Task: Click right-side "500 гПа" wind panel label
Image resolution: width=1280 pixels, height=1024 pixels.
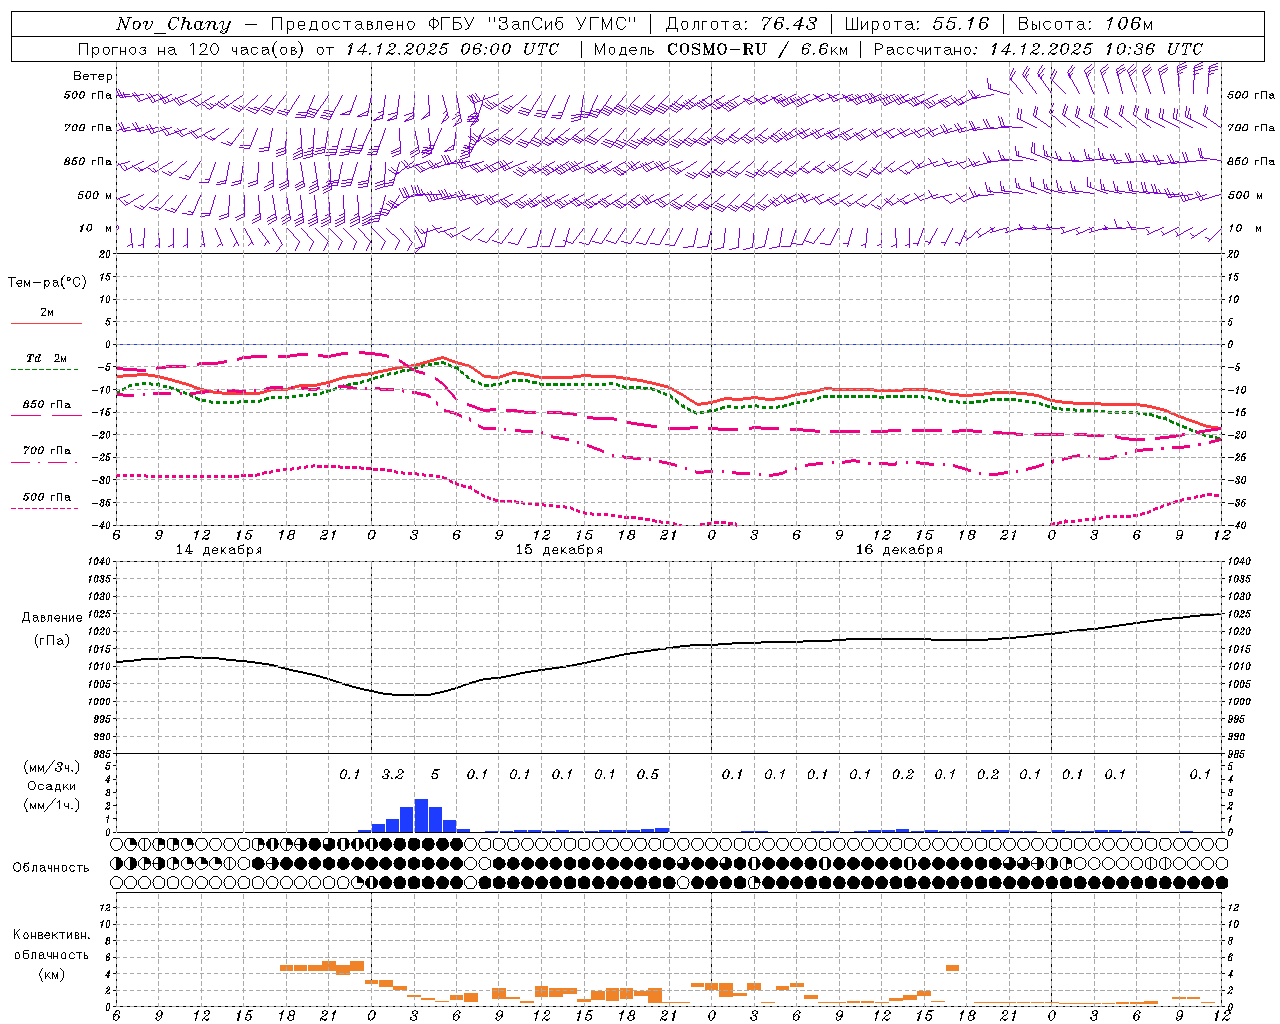Action: [1251, 95]
